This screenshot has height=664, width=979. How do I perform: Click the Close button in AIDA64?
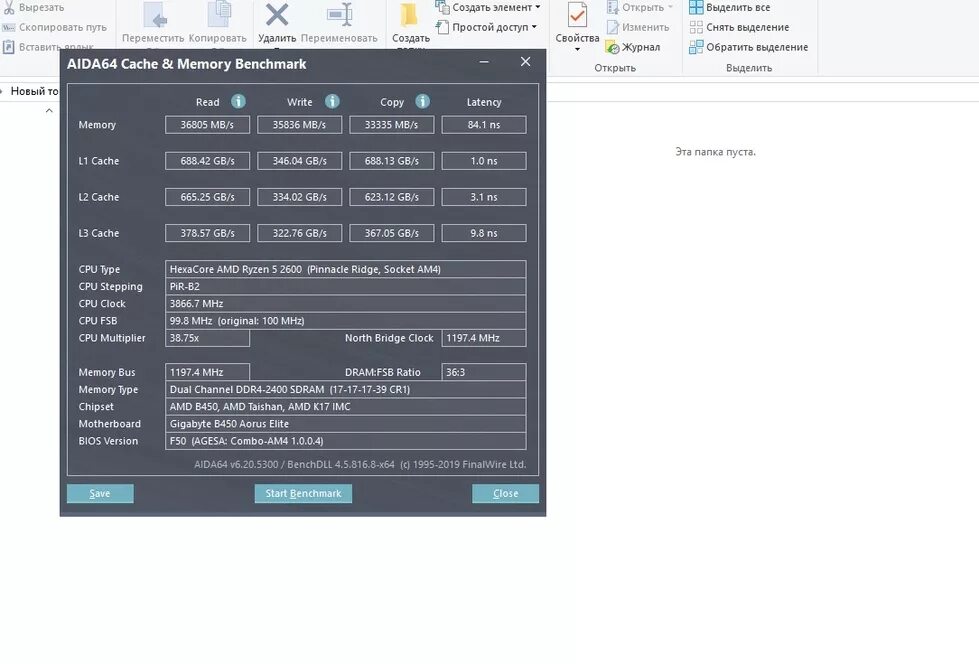505,493
